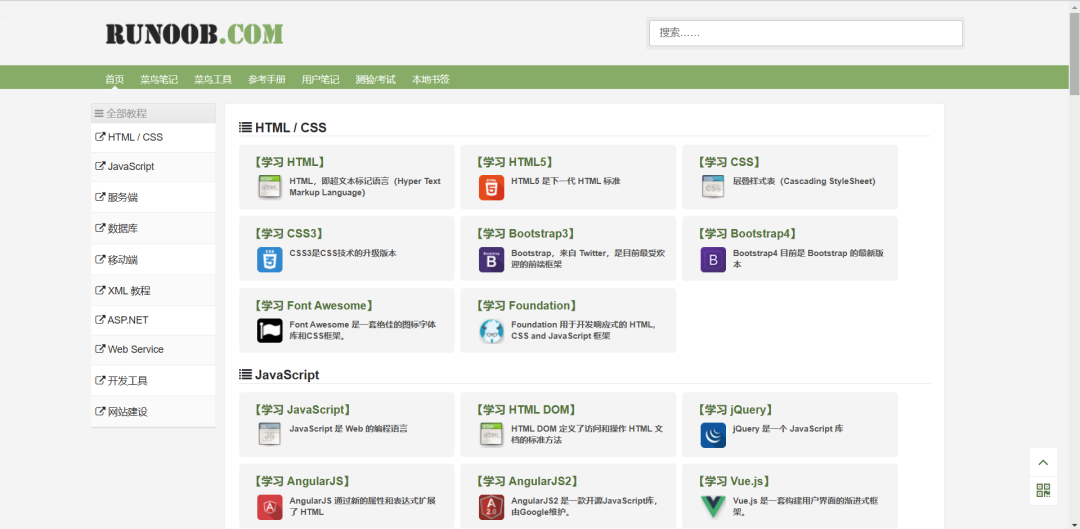Open the 【学习 Foundation】 title link
The width and height of the screenshot is (1080, 529).
526,305
